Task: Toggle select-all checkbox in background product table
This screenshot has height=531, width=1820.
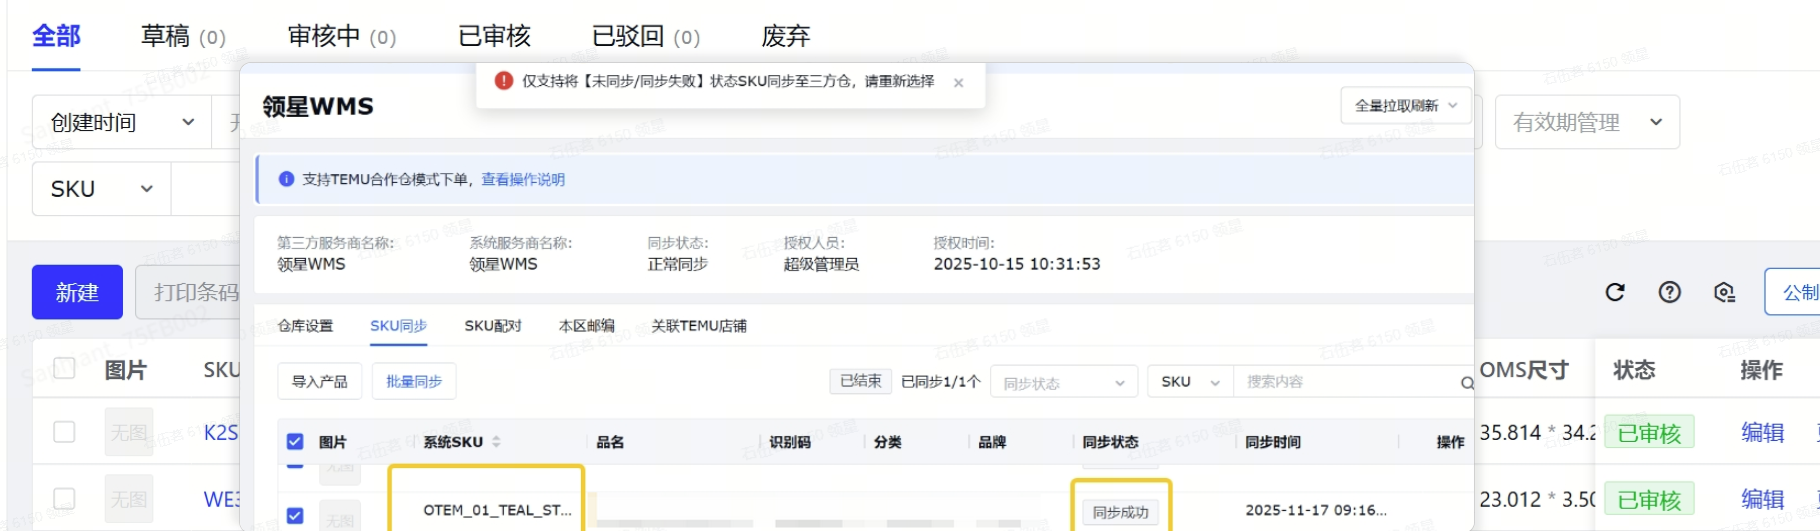Action: click(x=64, y=368)
